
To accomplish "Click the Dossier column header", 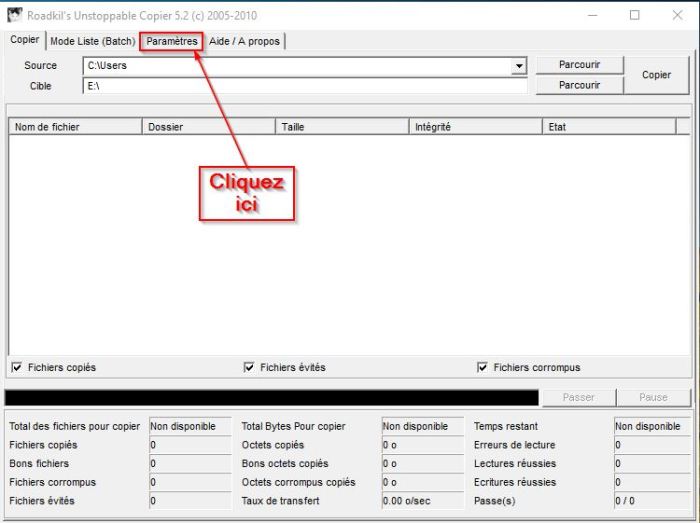I will tap(209, 127).
